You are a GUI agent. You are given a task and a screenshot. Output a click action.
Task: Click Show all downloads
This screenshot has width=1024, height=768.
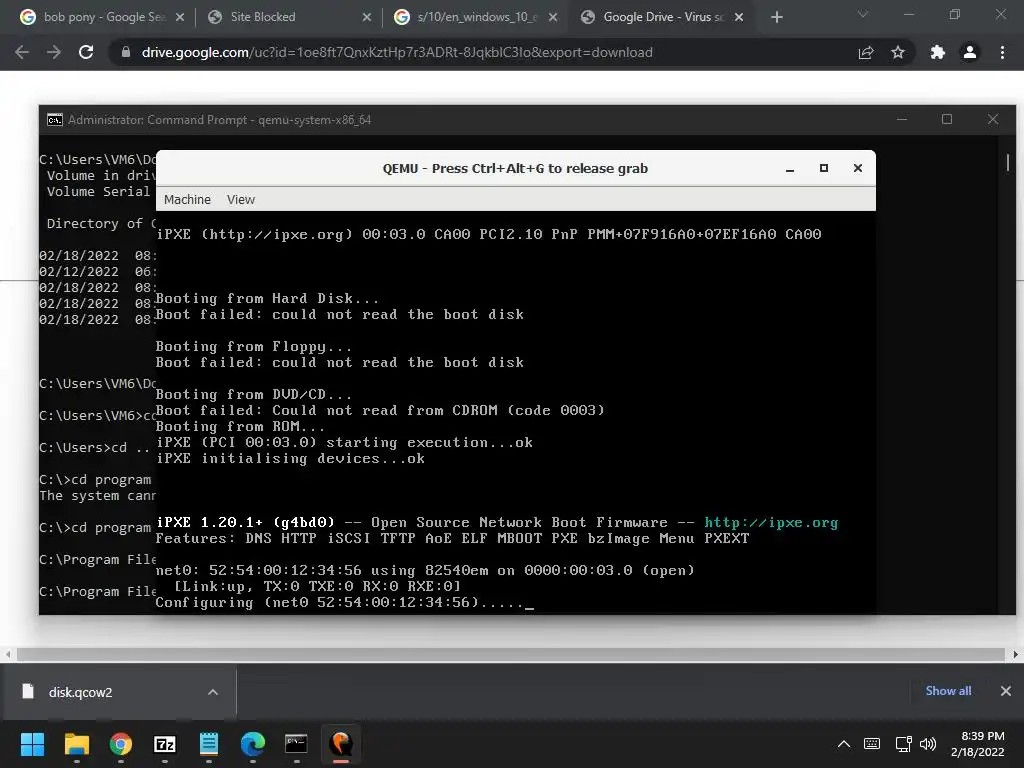tap(948, 691)
